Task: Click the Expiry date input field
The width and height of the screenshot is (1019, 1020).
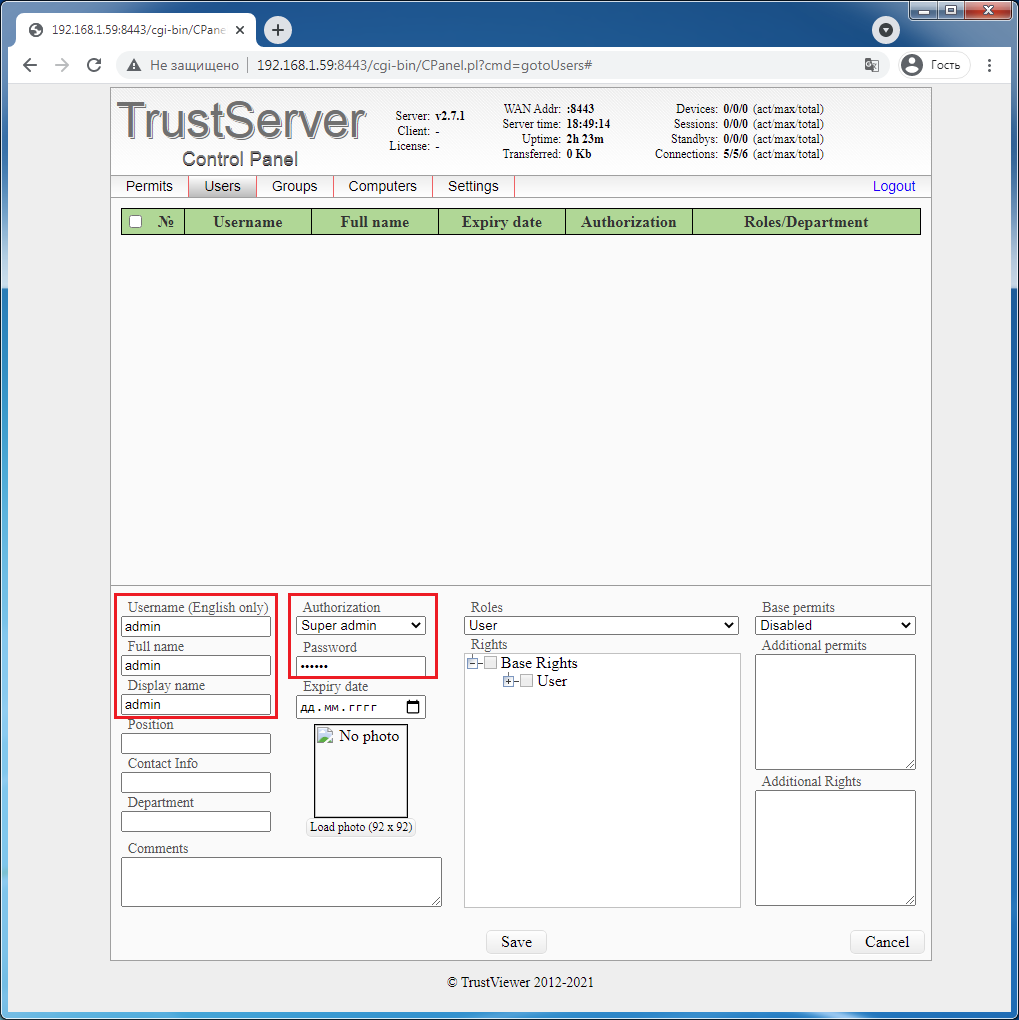Action: [x=361, y=707]
